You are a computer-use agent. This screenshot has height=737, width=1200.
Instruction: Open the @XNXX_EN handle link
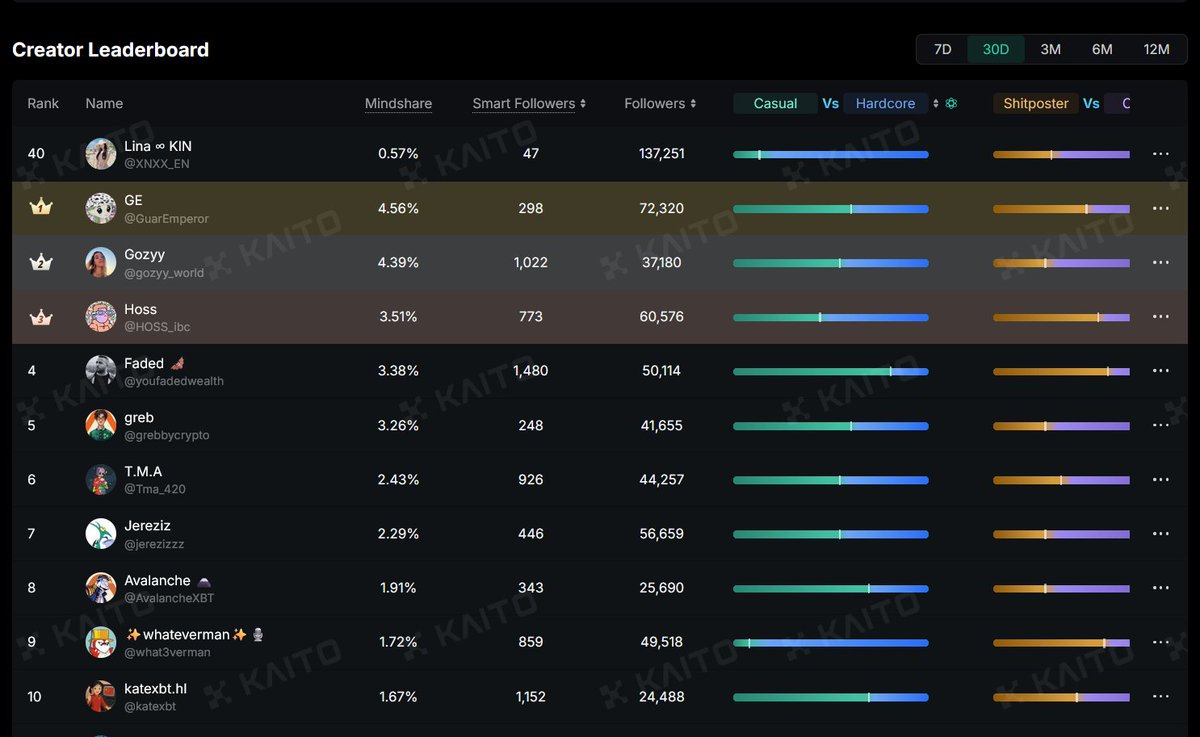(x=157, y=164)
